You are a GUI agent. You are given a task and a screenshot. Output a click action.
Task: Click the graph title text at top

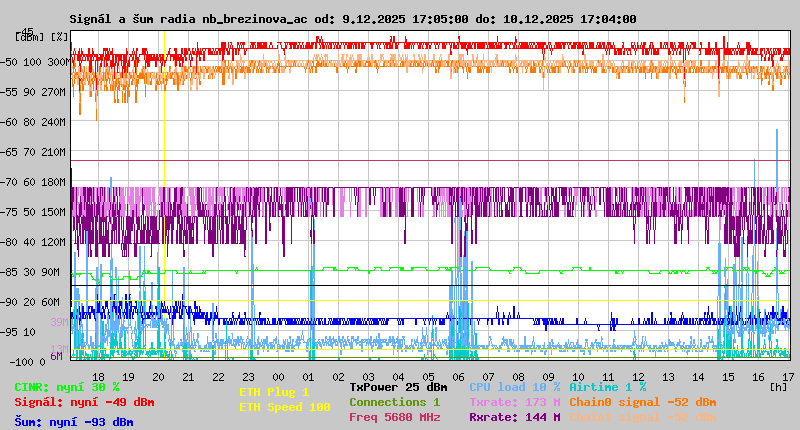pyautogui.click(x=352, y=19)
